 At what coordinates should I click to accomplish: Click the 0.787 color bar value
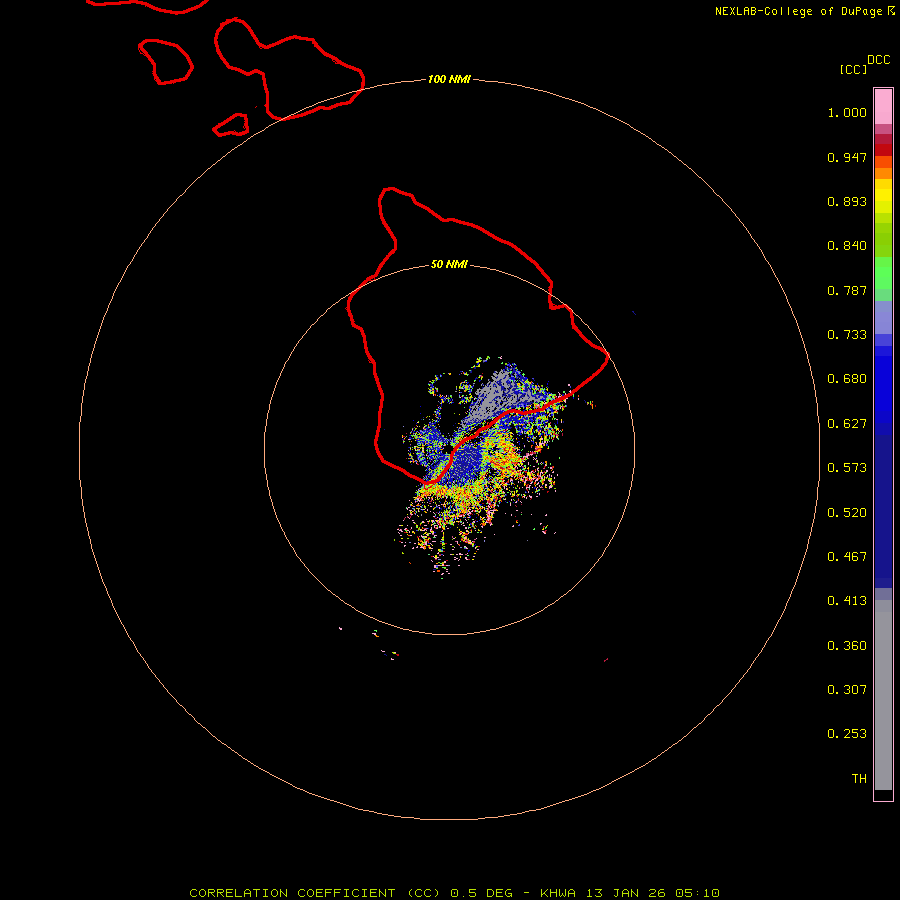847,290
